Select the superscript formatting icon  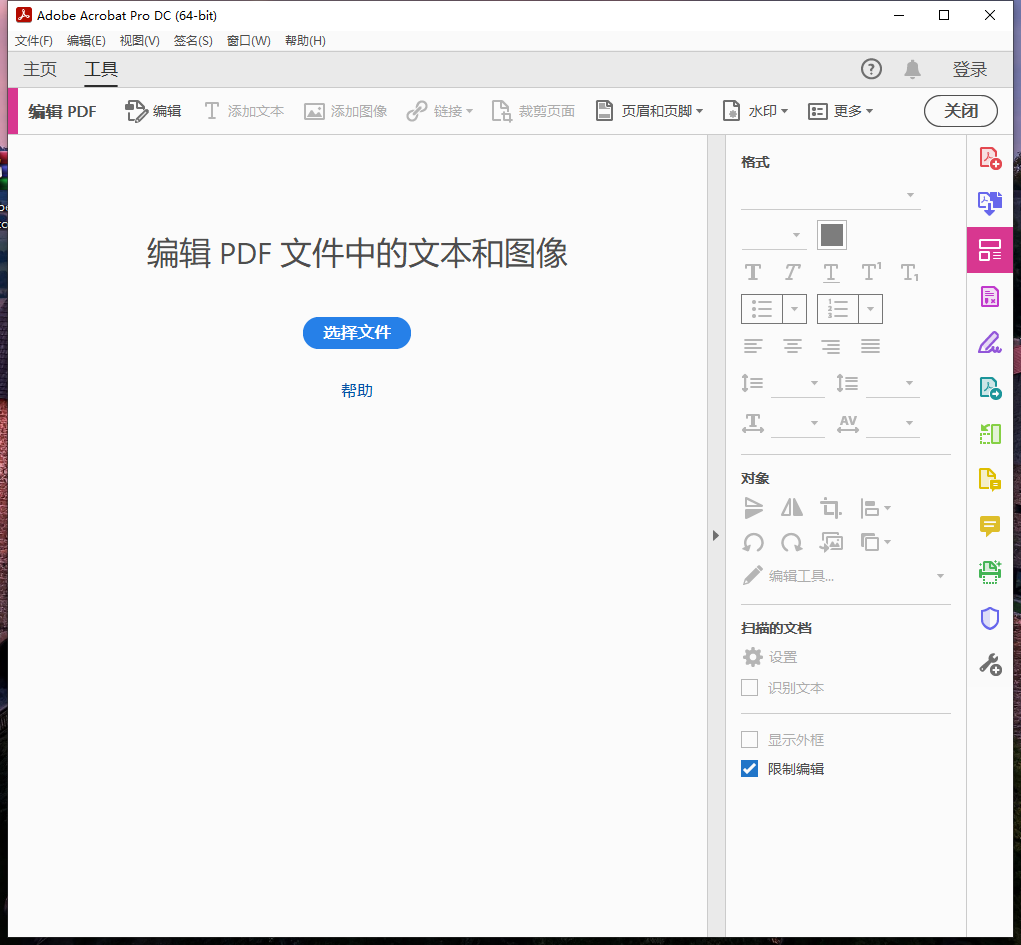click(x=870, y=271)
